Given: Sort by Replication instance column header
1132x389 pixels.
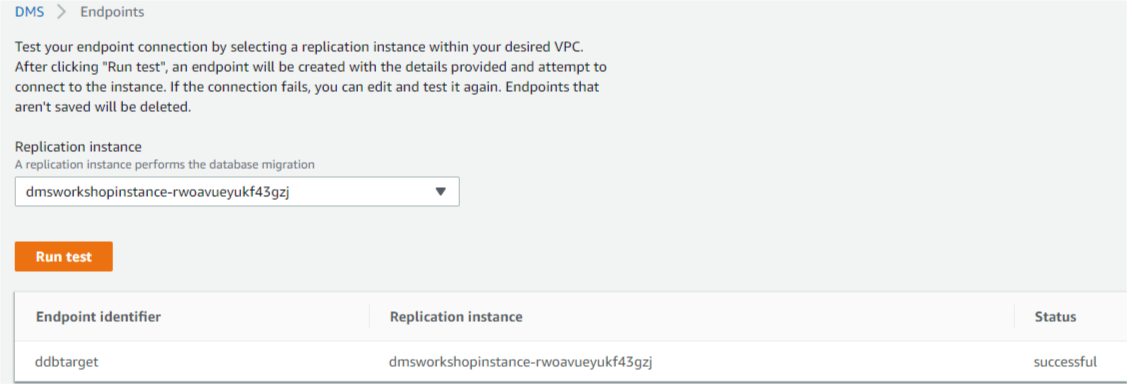Looking at the screenshot, I should [x=456, y=317].
